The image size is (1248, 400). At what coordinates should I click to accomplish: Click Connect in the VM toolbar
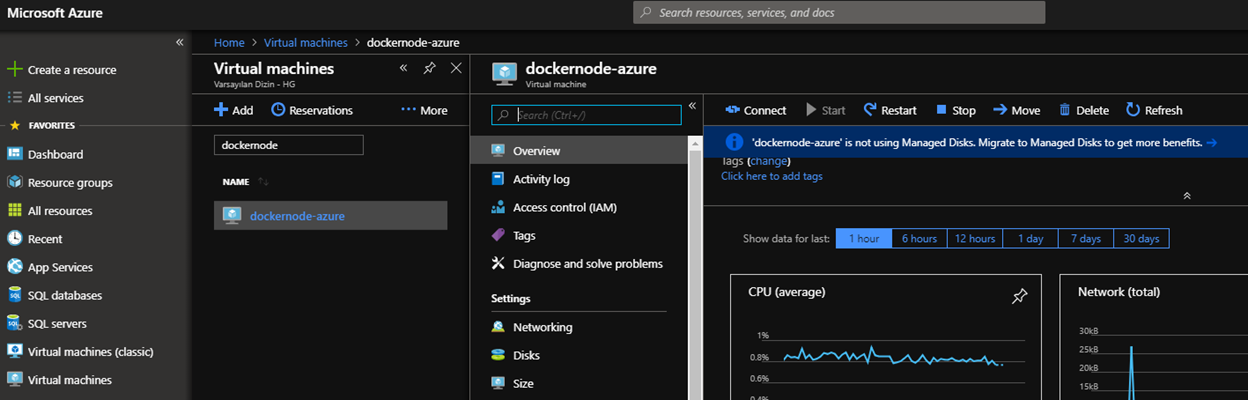pos(756,110)
